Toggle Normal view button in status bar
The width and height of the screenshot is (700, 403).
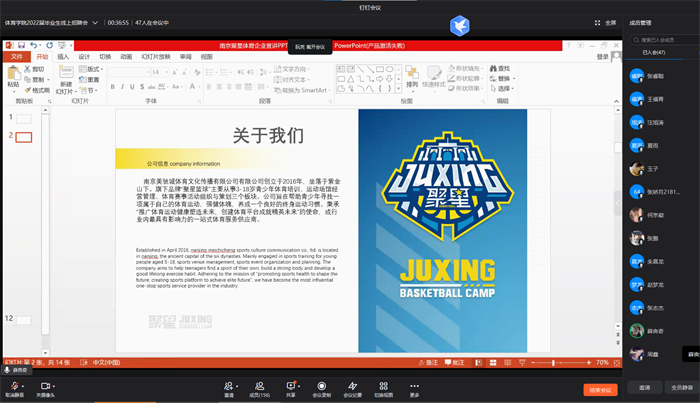click(478, 363)
